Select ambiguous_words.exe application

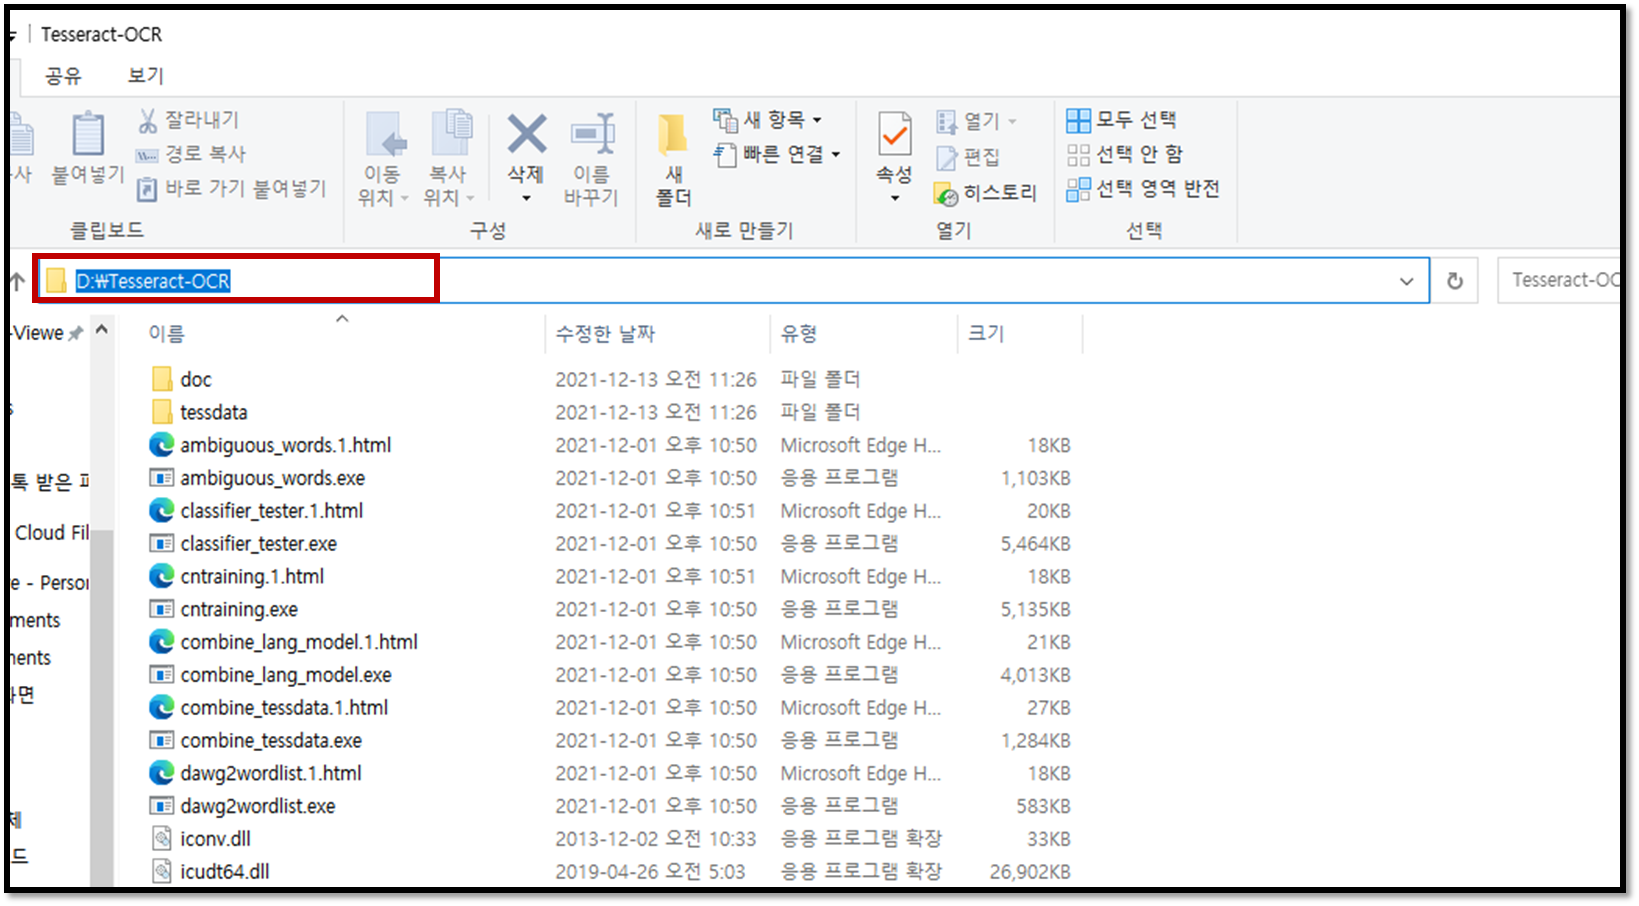[272, 478]
